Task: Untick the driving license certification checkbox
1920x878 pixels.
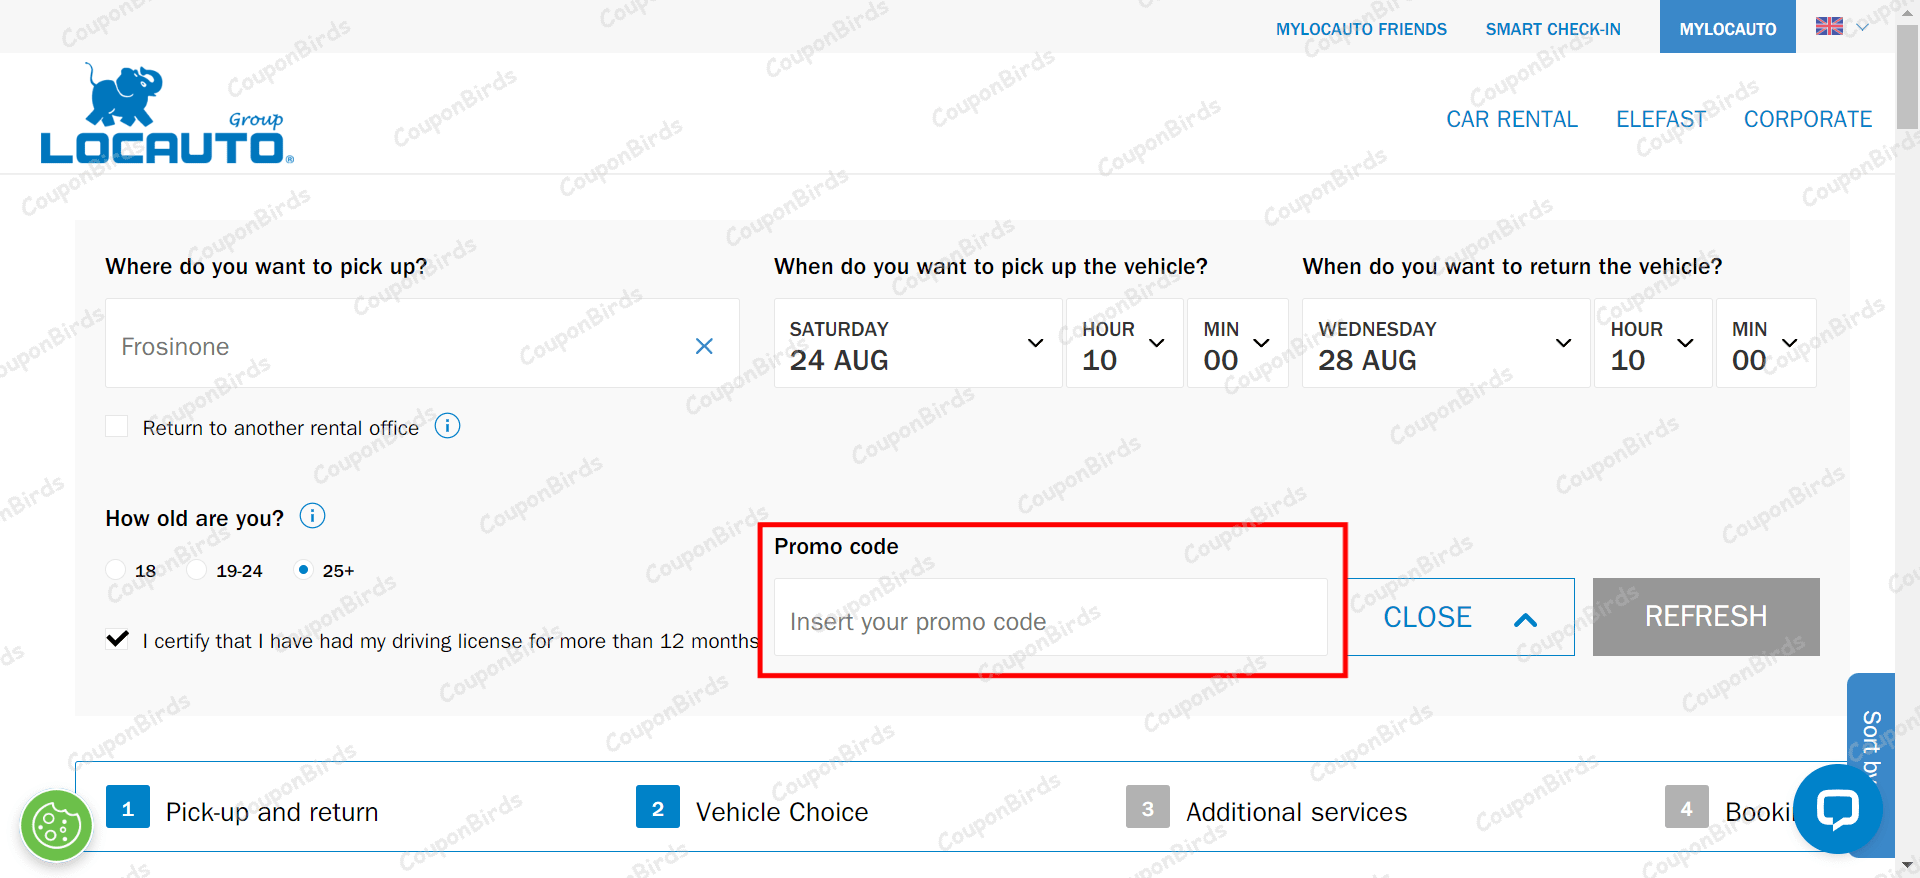Action: point(117,640)
